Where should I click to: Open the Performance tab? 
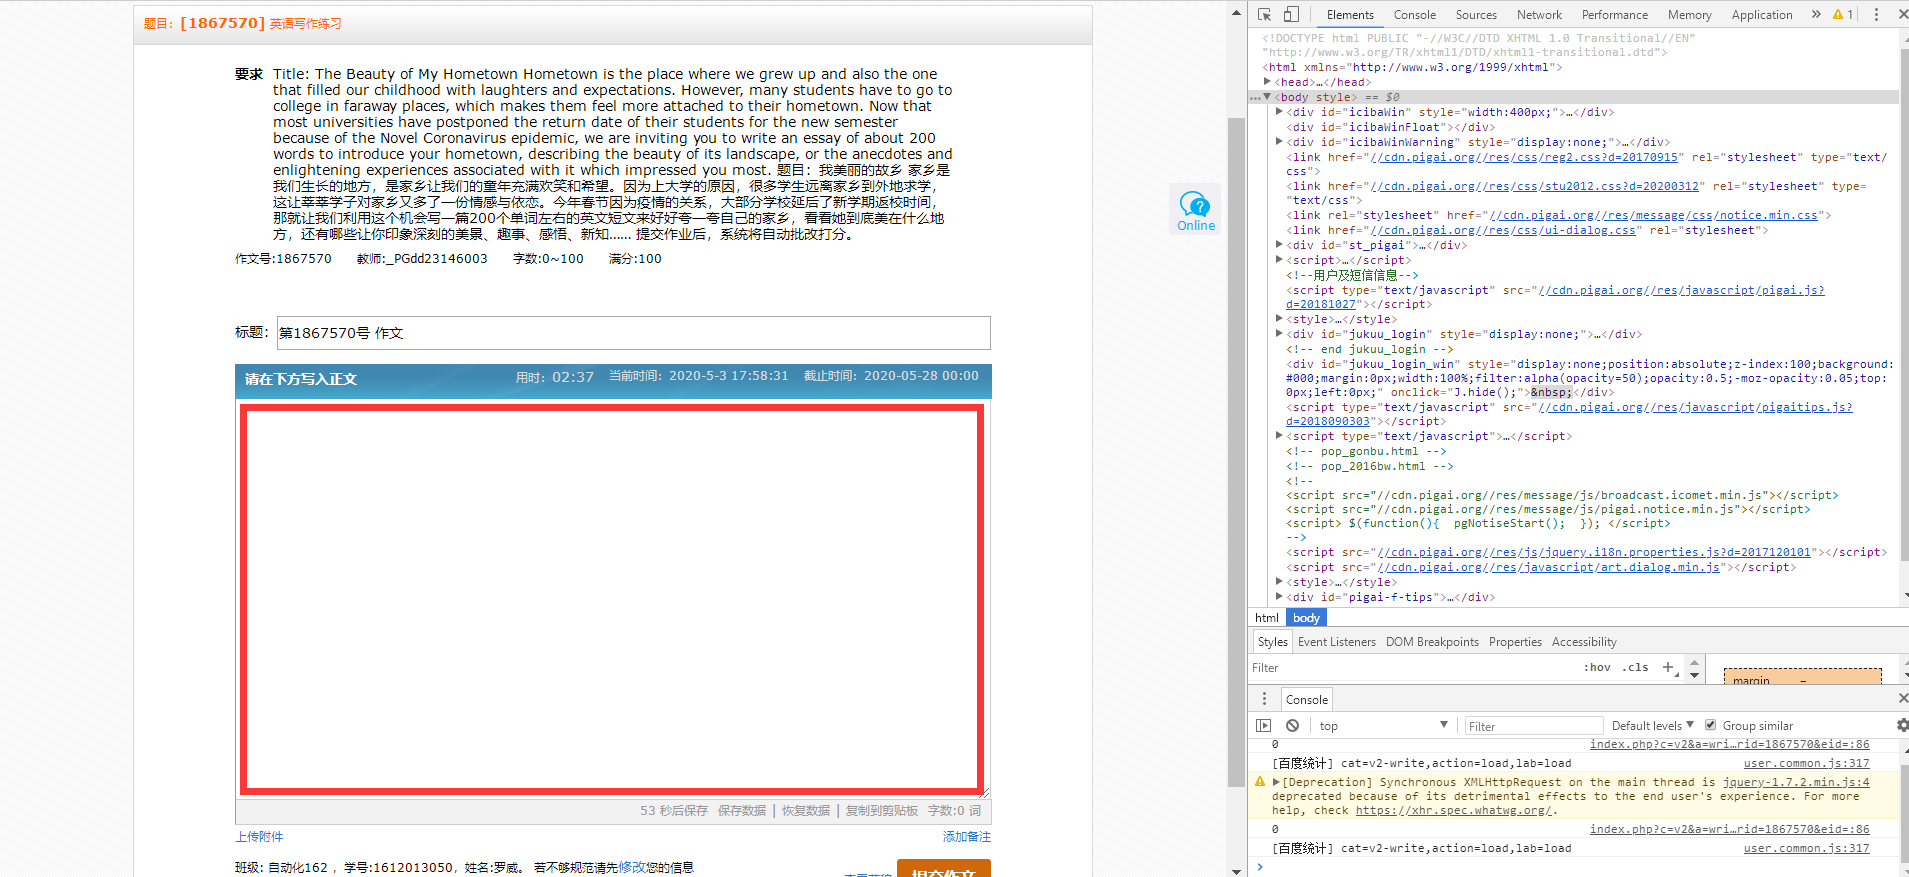(1614, 15)
